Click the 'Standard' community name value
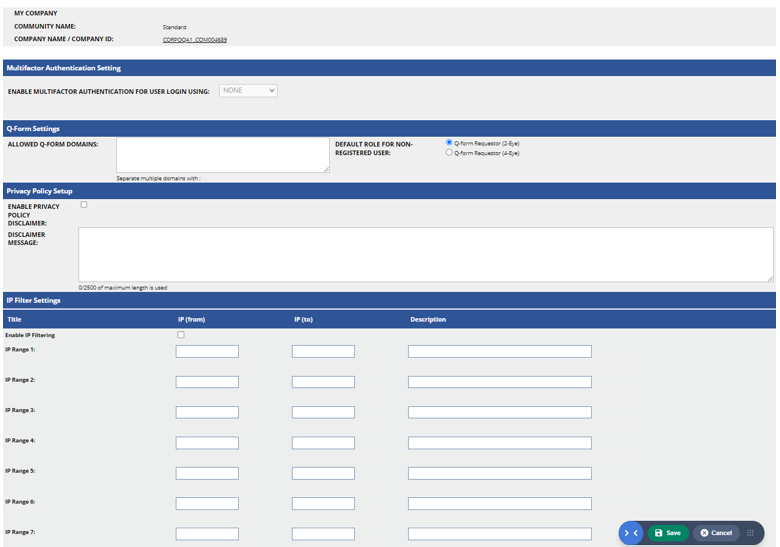Image resolution: width=780 pixels, height=547 pixels. click(175, 27)
